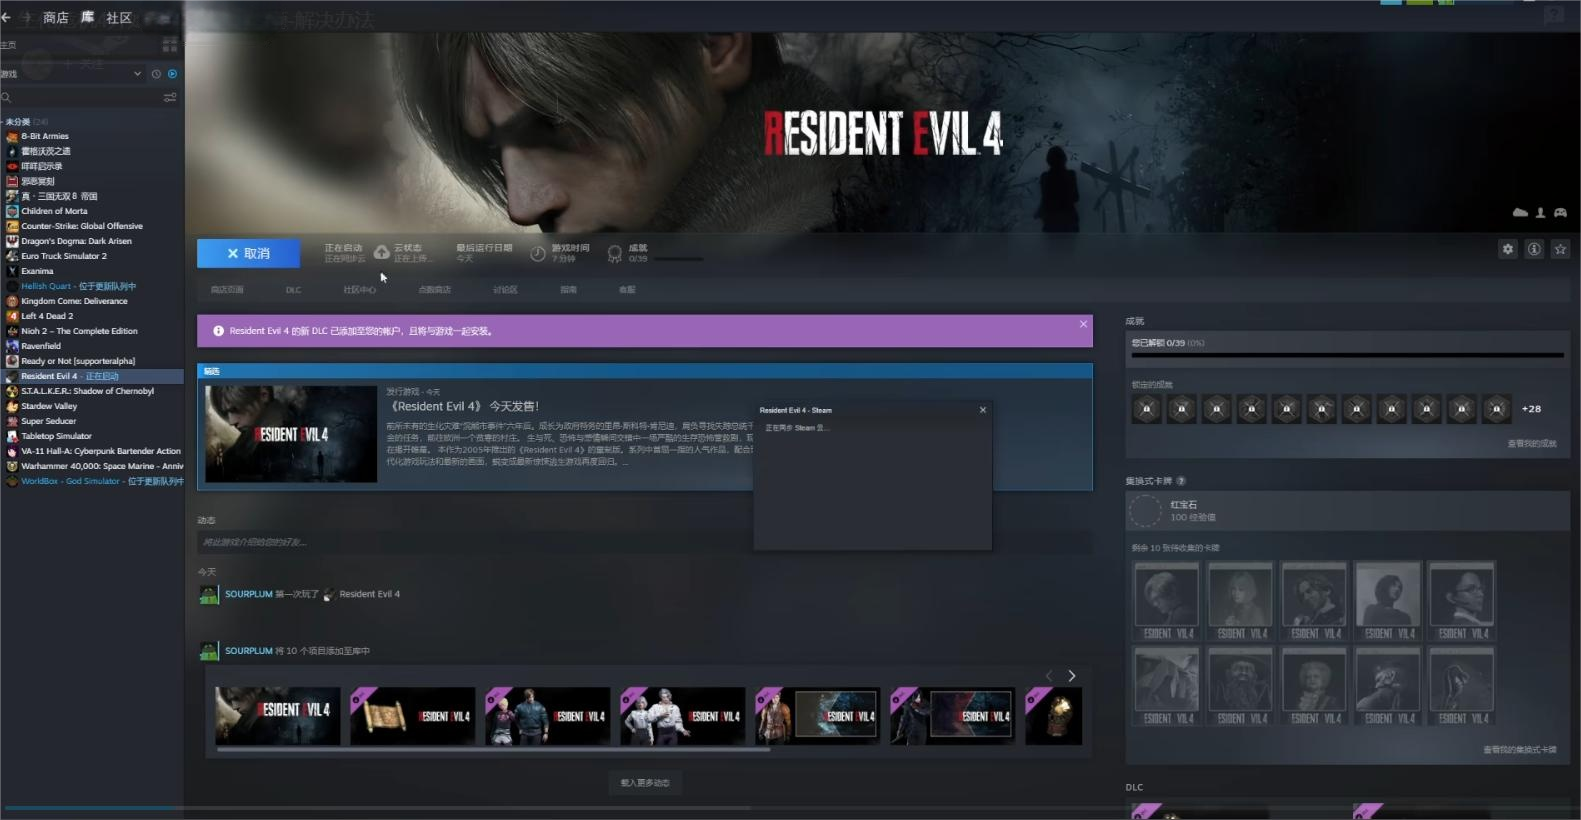This screenshot has height=820, width=1581.
Task: Show next DLC items with right chevron
Action: click(x=1072, y=676)
